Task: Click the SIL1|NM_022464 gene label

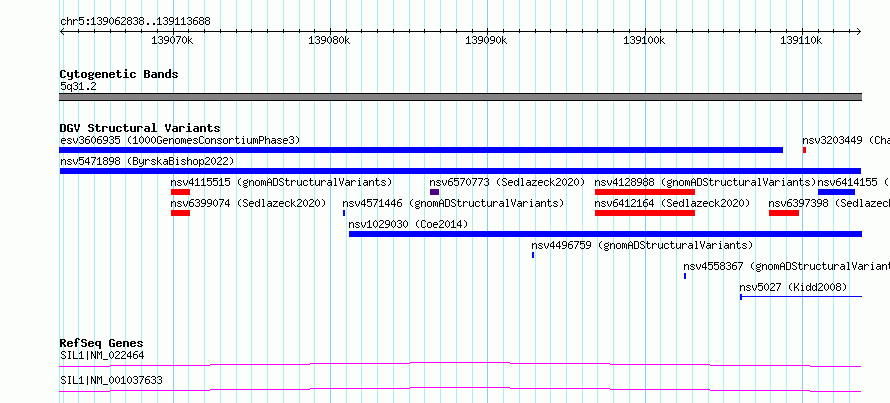Action: [x=102, y=355]
